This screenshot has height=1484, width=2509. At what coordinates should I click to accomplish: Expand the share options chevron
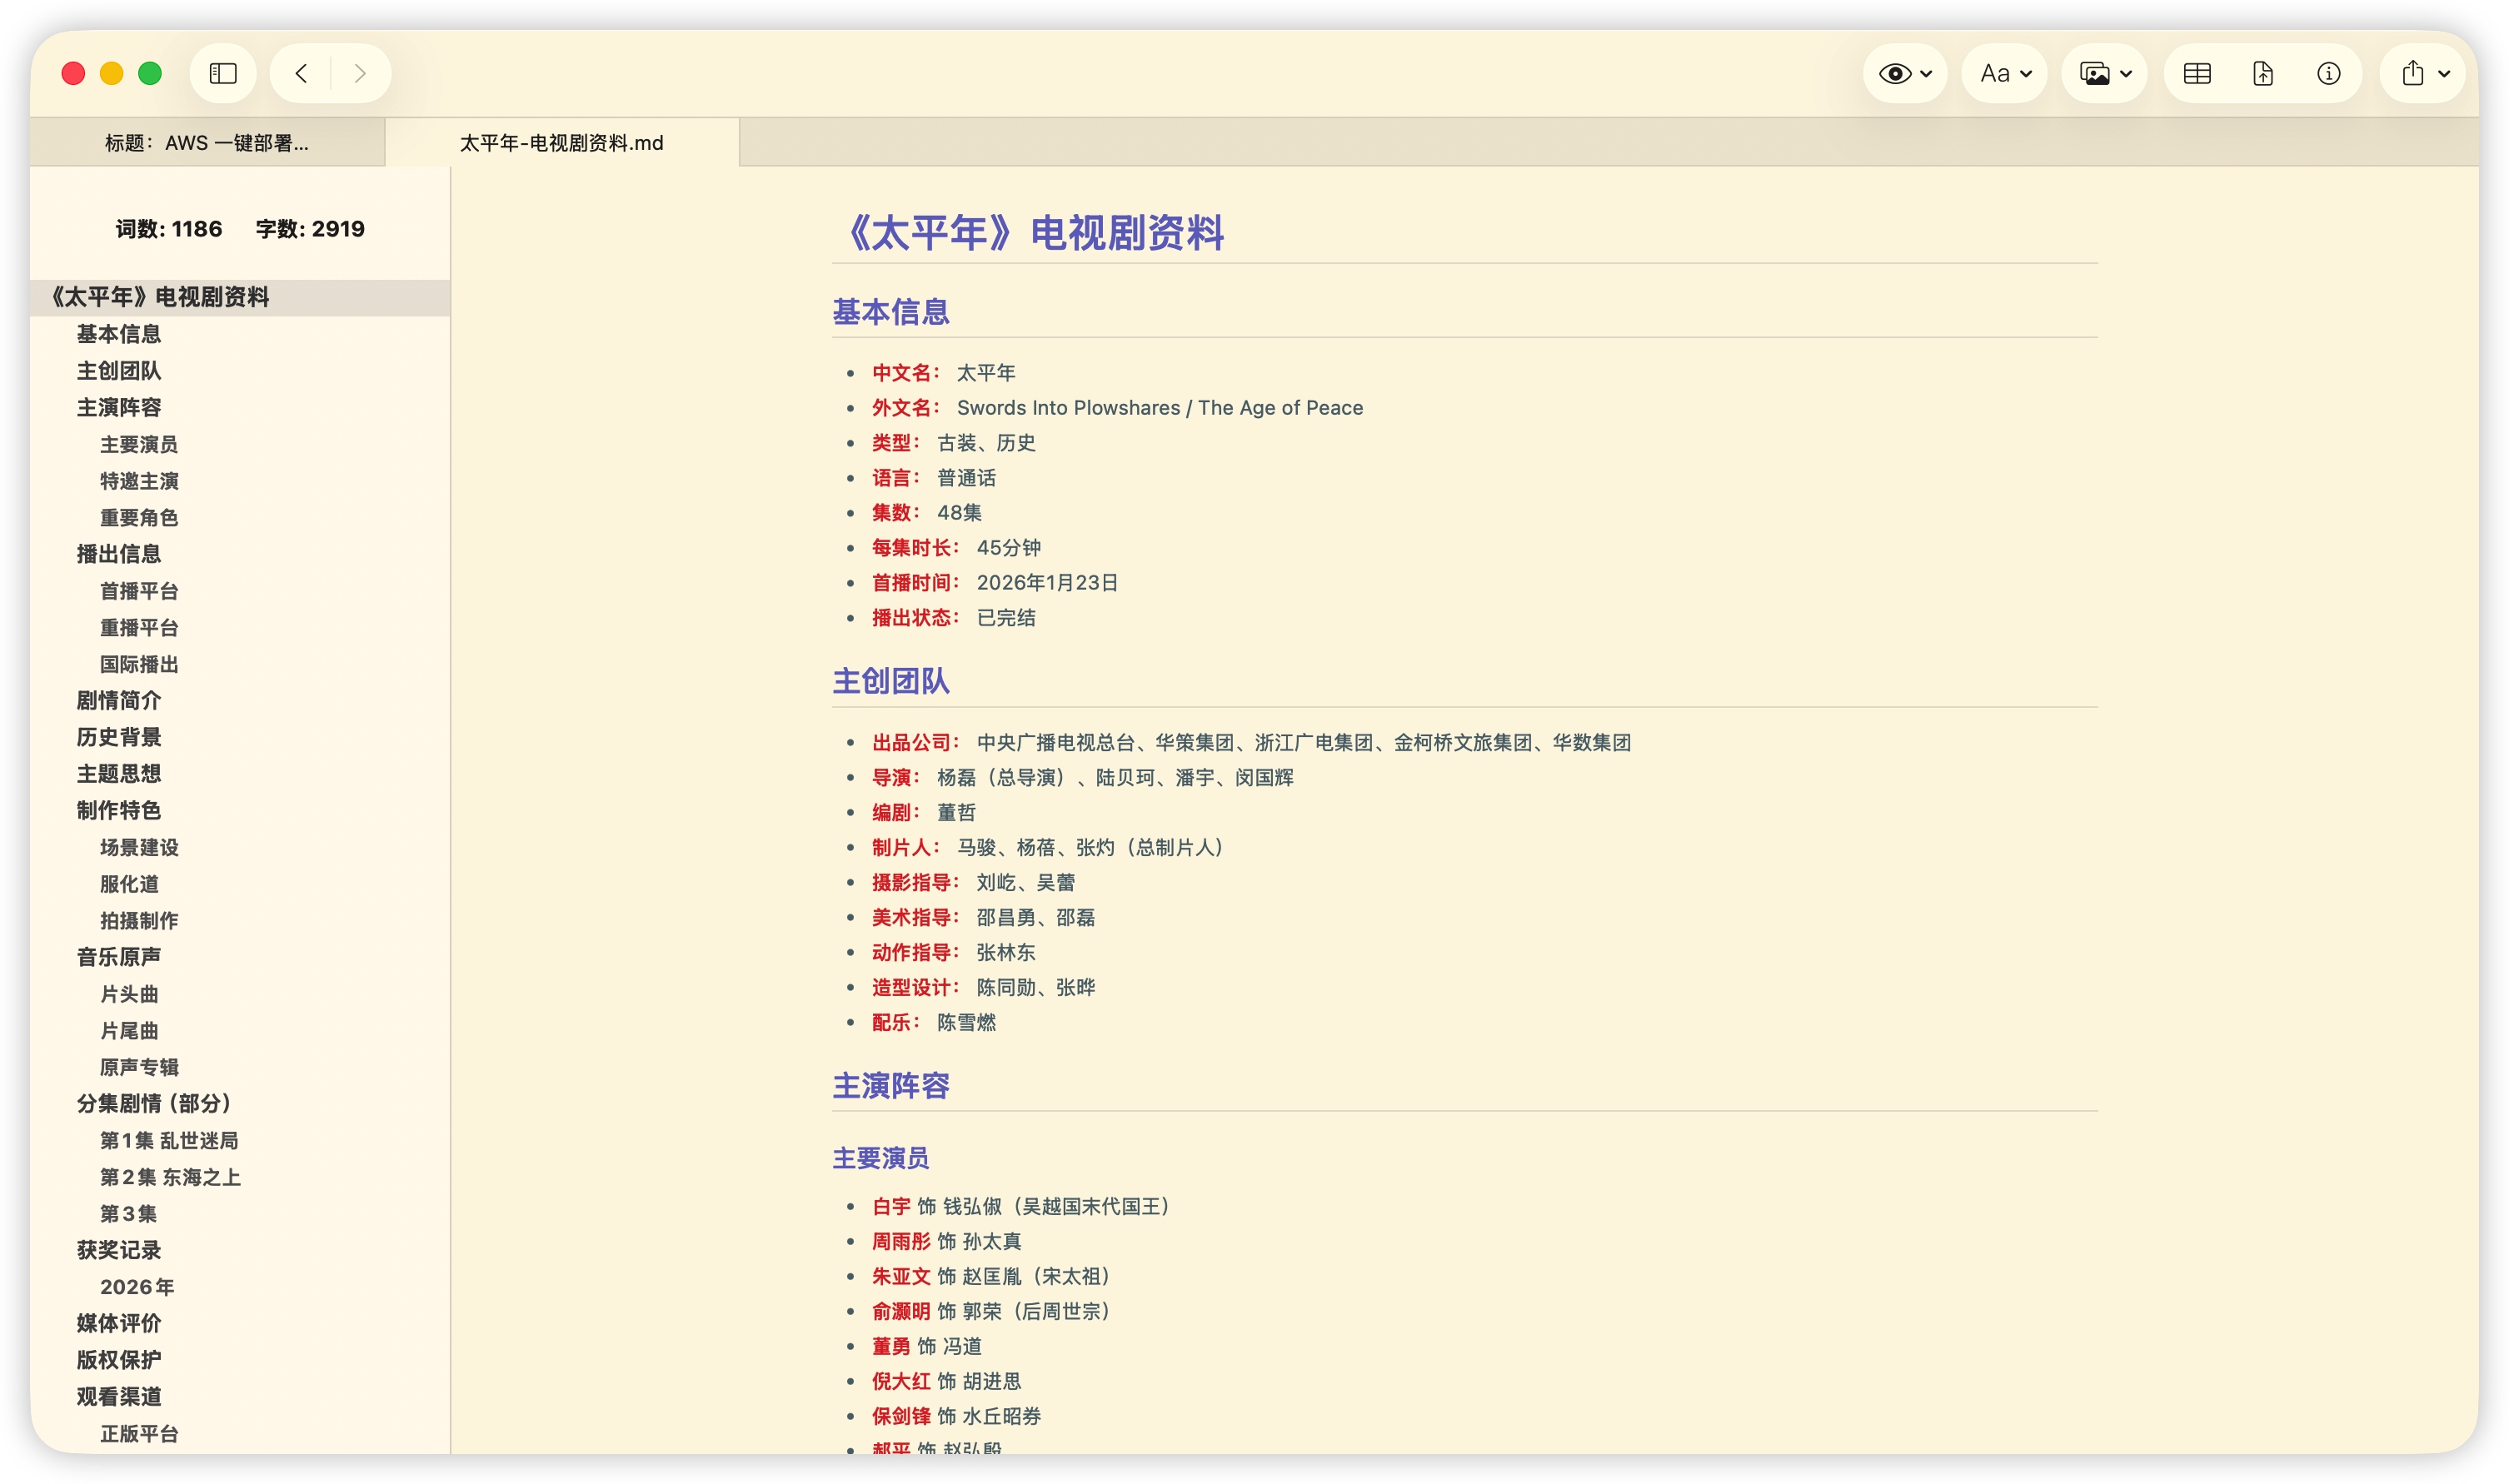coord(2444,74)
